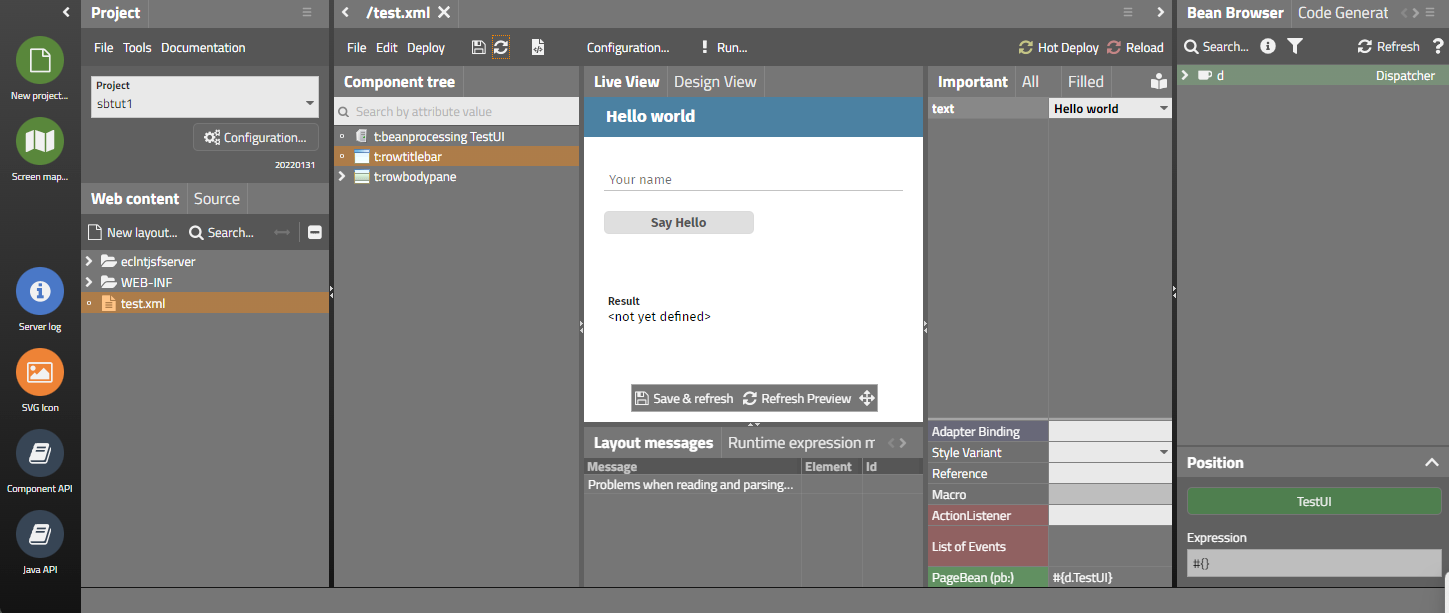Click the New project icon
This screenshot has width=1449, height=613.
[x=40, y=60]
